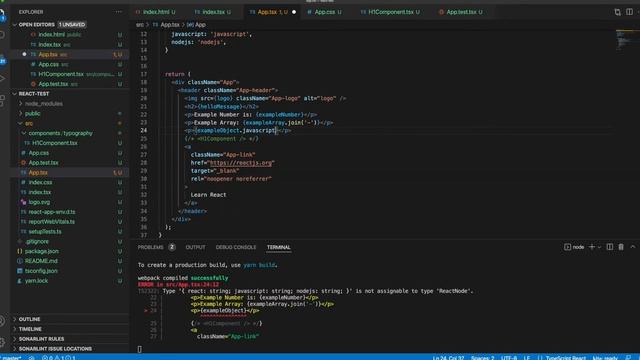Click Ln 24, Col 37 cursor position

click(x=448, y=358)
